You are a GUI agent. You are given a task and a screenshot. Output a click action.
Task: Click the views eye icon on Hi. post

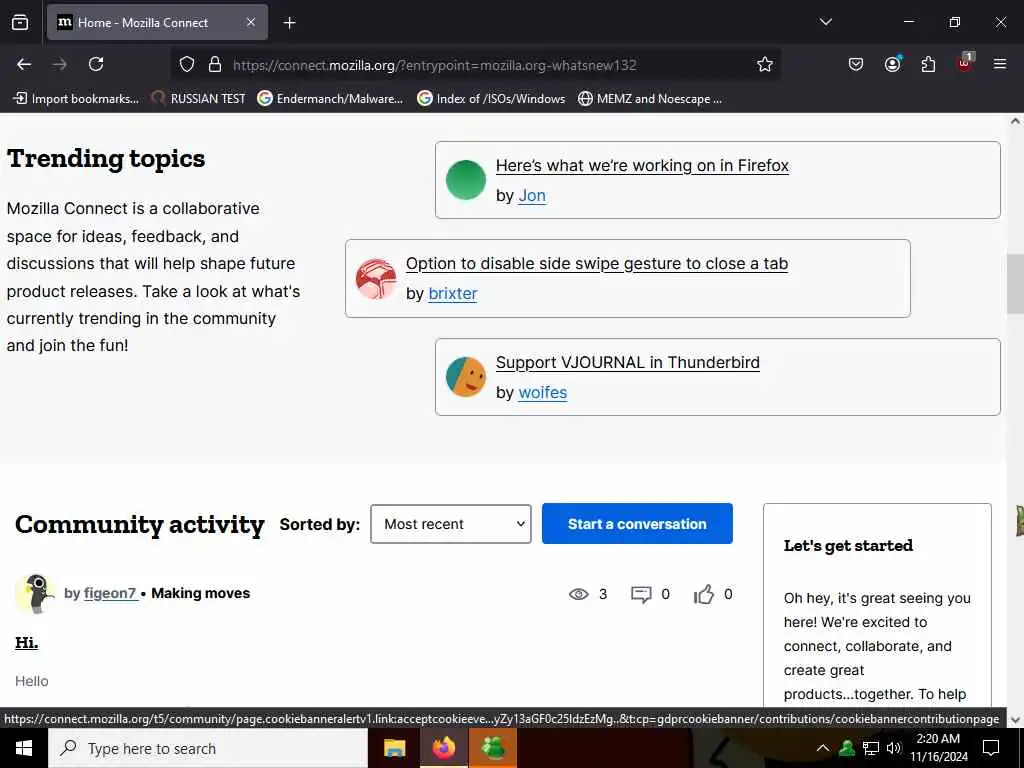tap(579, 594)
